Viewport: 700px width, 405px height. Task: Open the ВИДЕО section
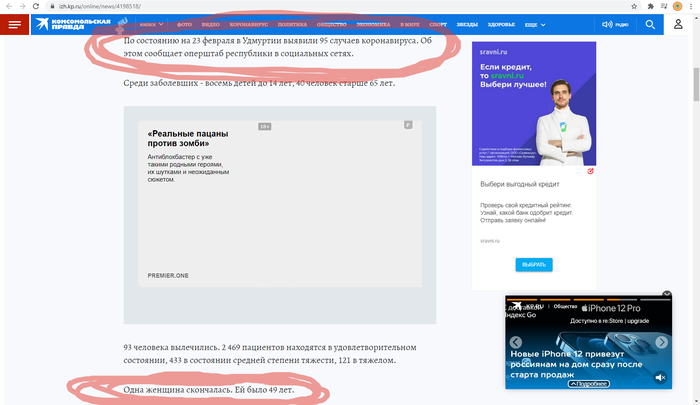210,25
